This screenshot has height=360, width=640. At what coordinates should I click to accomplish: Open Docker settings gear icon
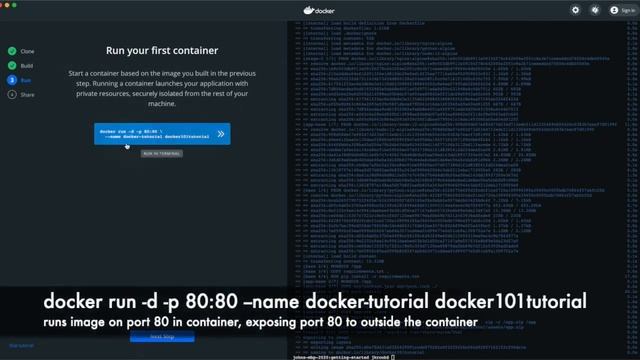(575, 10)
